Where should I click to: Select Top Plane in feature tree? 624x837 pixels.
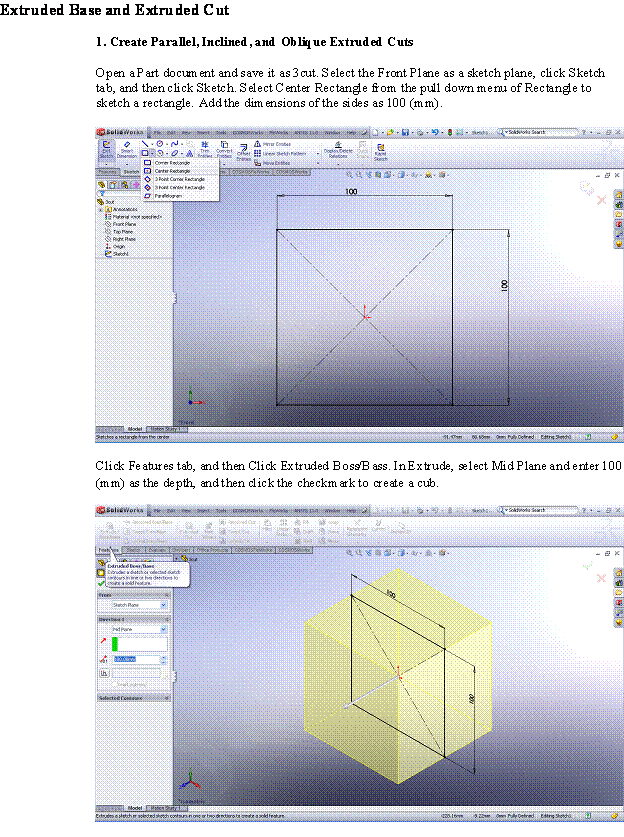pos(119,232)
